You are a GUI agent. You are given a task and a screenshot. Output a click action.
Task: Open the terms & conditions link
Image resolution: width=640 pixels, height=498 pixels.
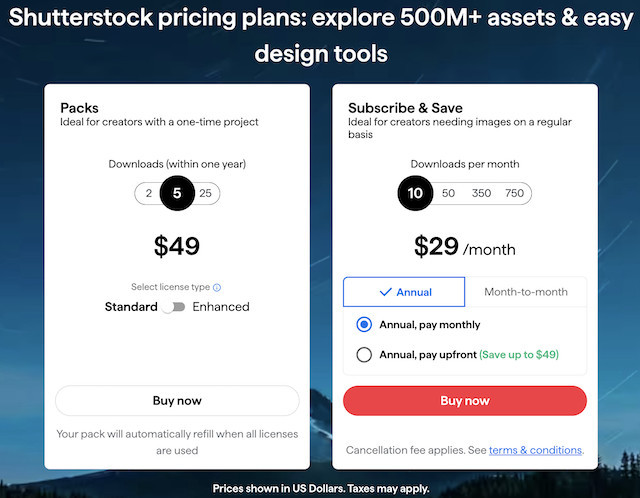(535, 450)
